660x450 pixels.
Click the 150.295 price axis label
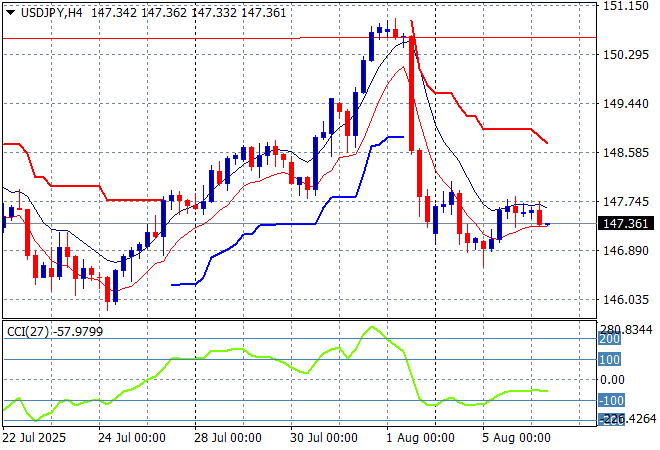click(x=626, y=55)
